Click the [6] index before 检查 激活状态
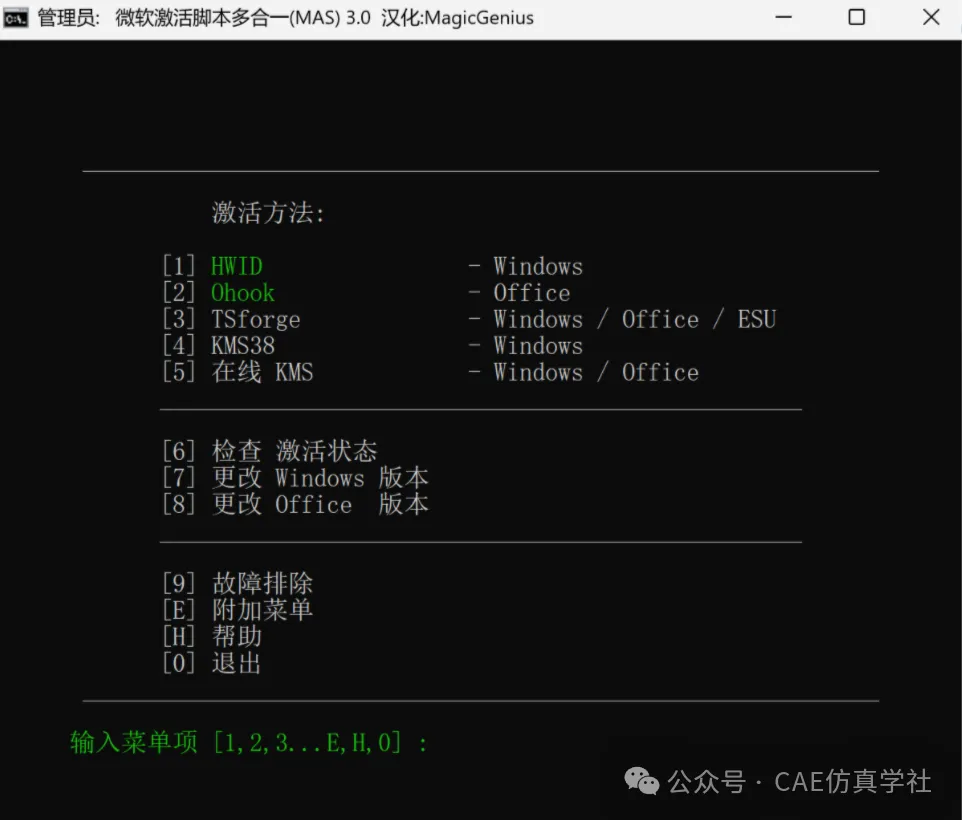Image resolution: width=962 pixels, height=820 pixels. tap(179, 451)
